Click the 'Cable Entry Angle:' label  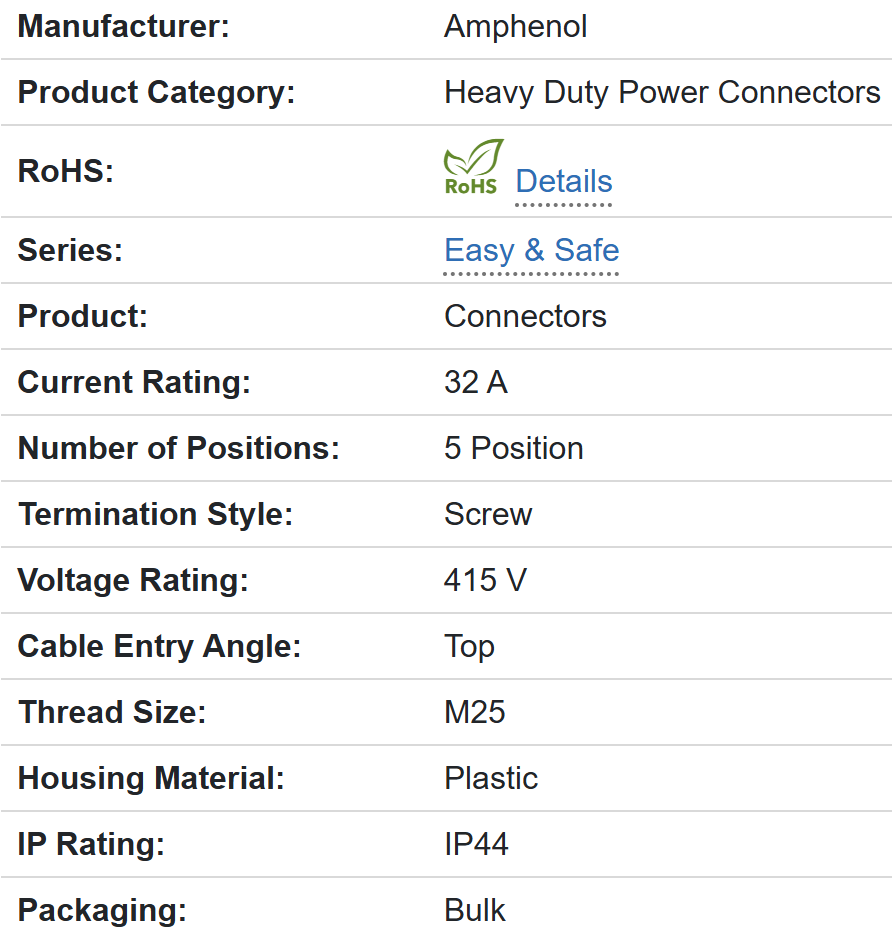(x=159, y=647)
